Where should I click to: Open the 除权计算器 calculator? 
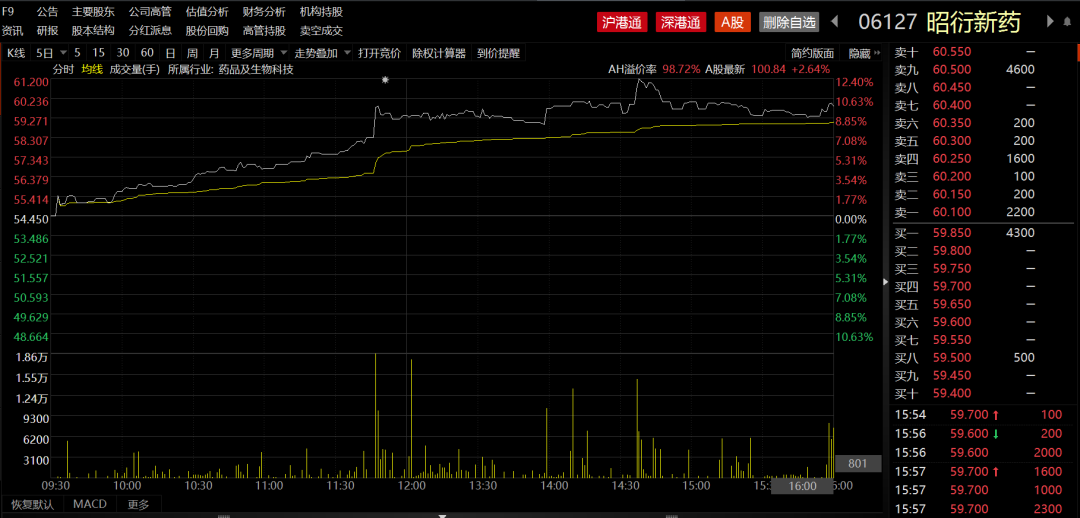tap(439, 53)
